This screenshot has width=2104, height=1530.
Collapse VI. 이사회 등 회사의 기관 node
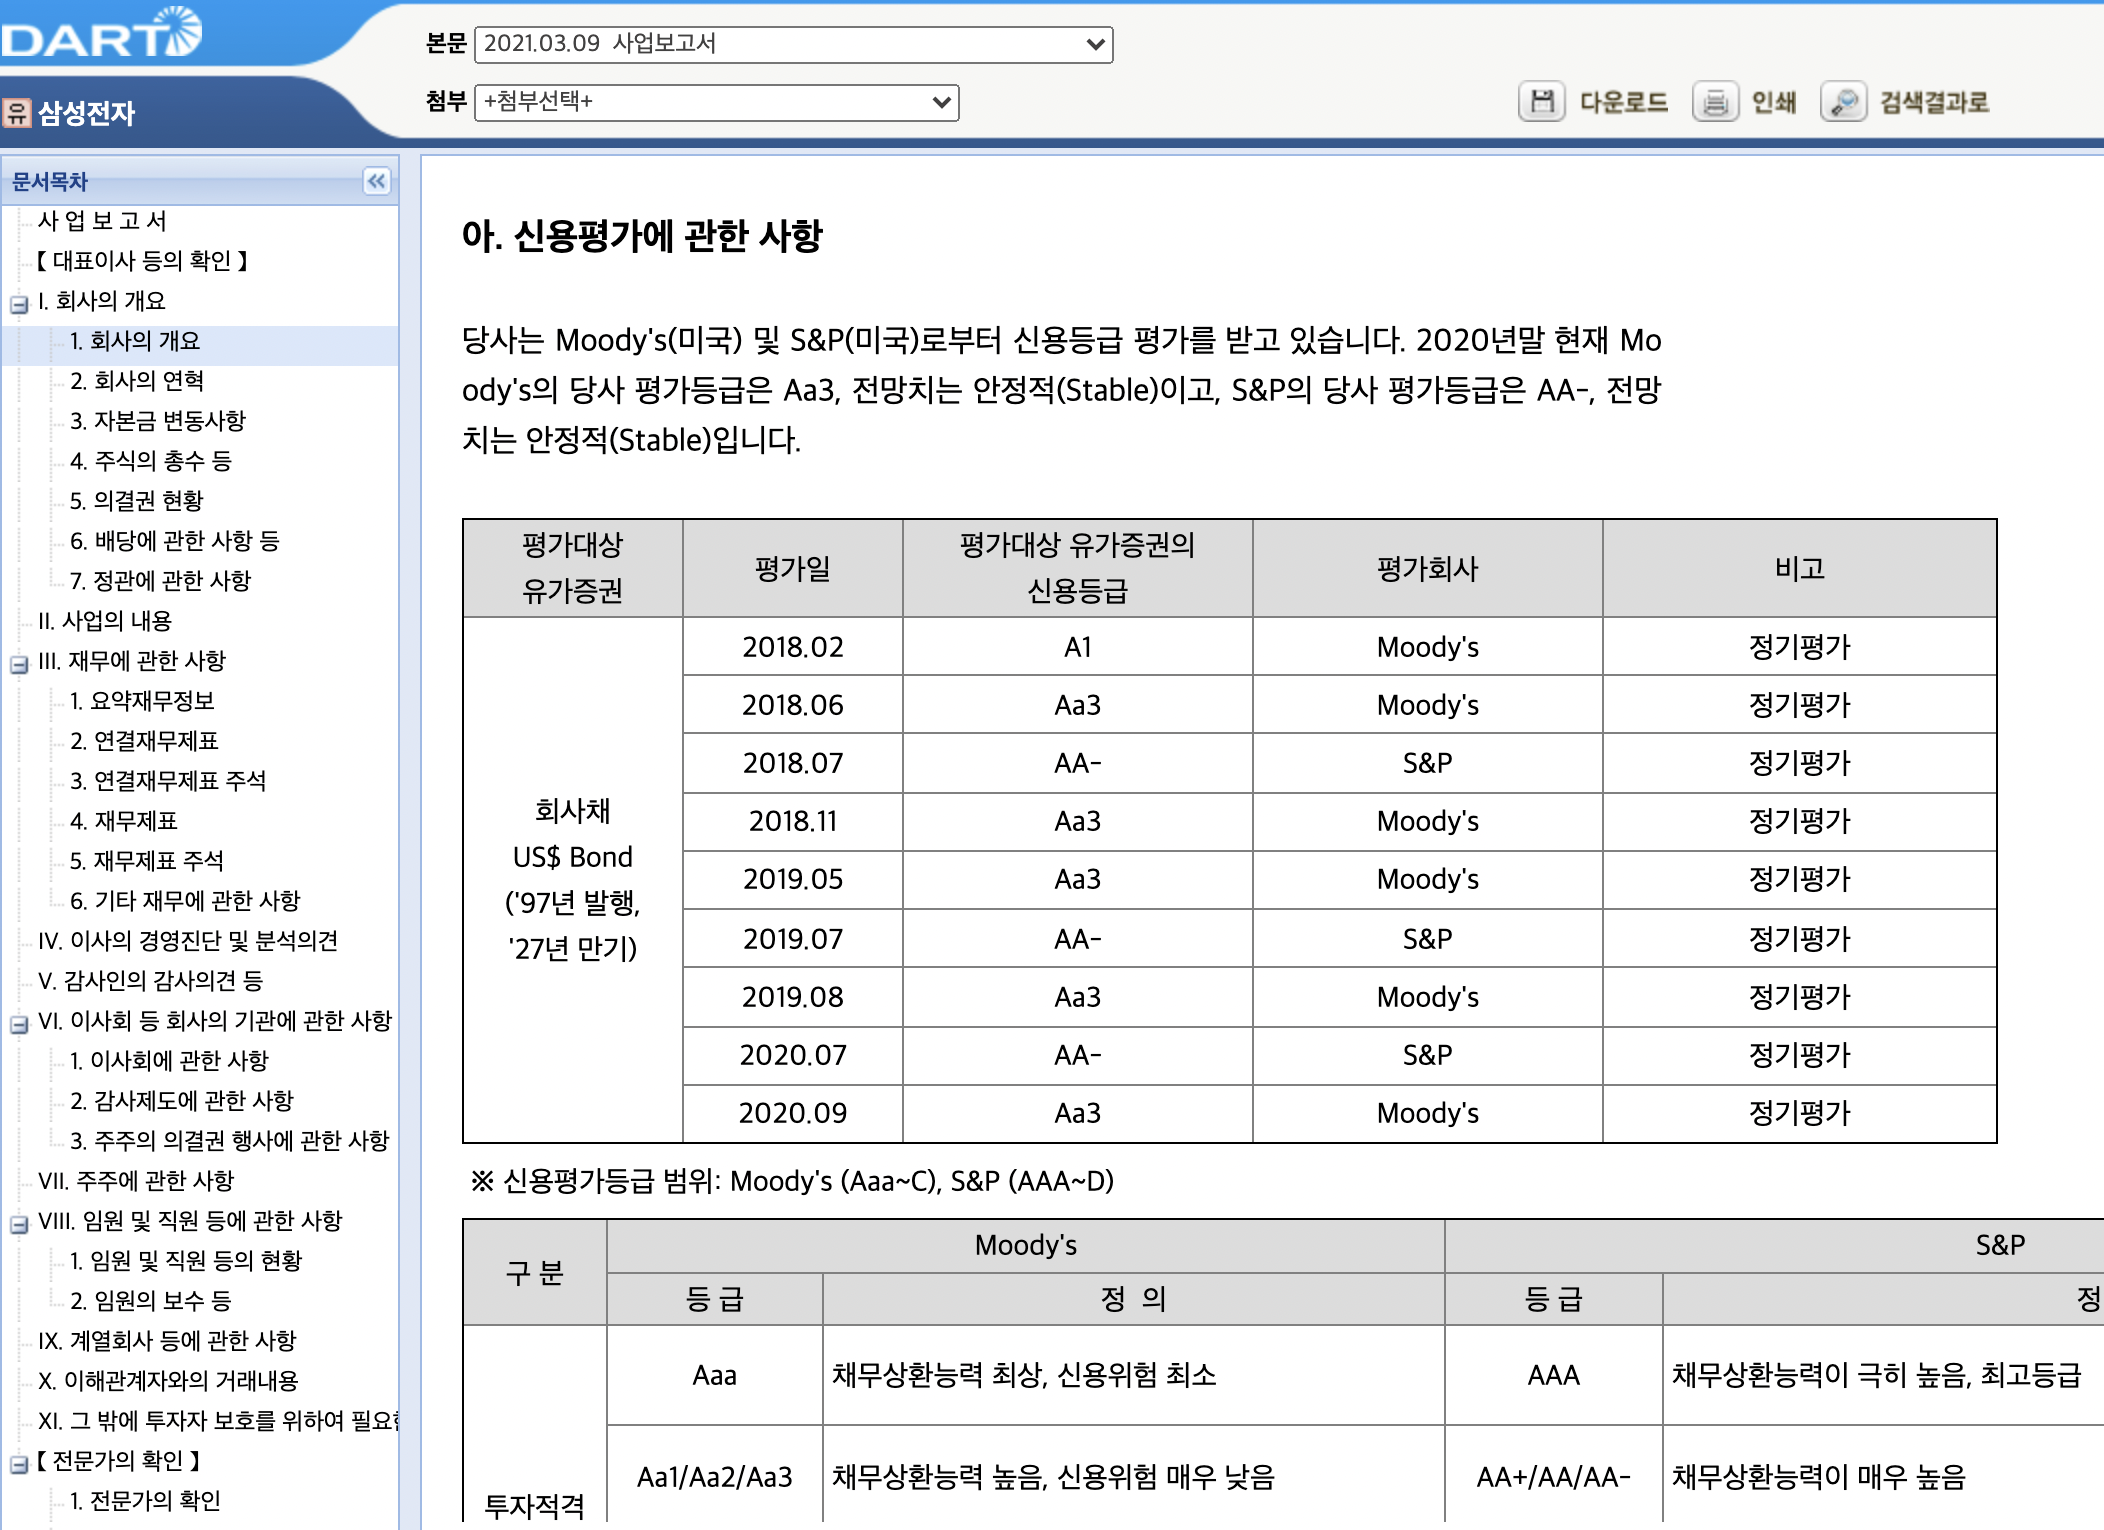pyautogui.click(x=18, y=1024)
